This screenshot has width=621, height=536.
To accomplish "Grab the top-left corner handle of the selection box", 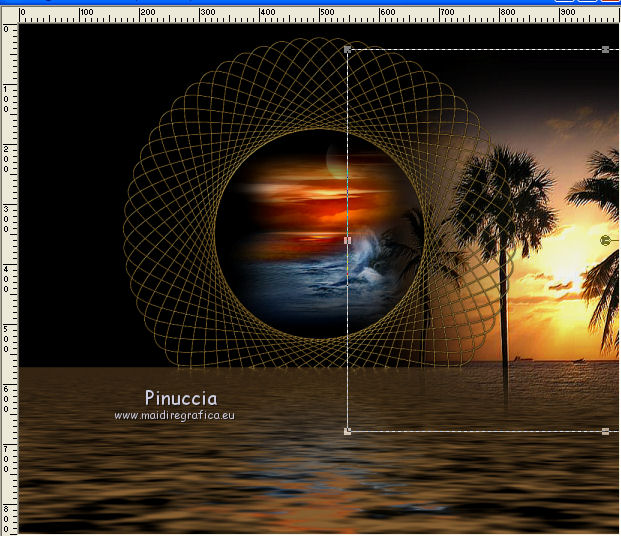I will [347, 50].
